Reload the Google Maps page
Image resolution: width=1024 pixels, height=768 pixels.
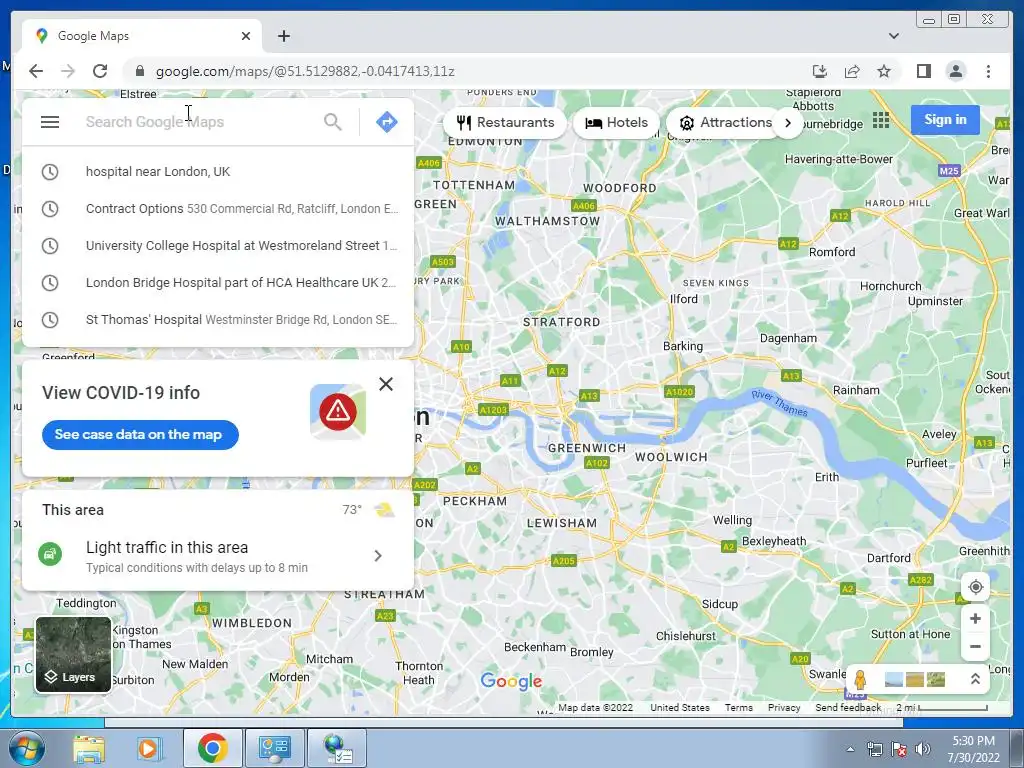(x=100, y=71)
